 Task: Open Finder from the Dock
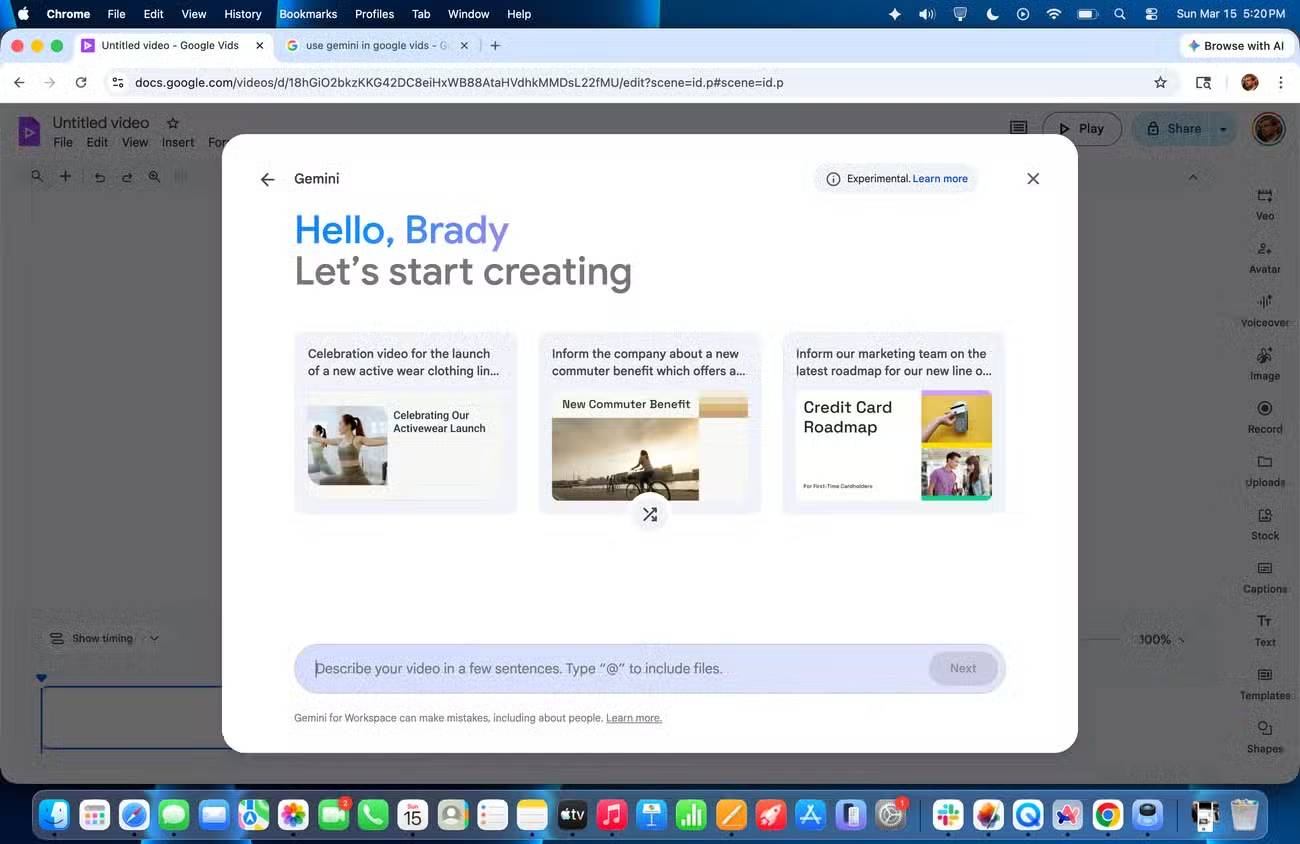coord(54,815)
